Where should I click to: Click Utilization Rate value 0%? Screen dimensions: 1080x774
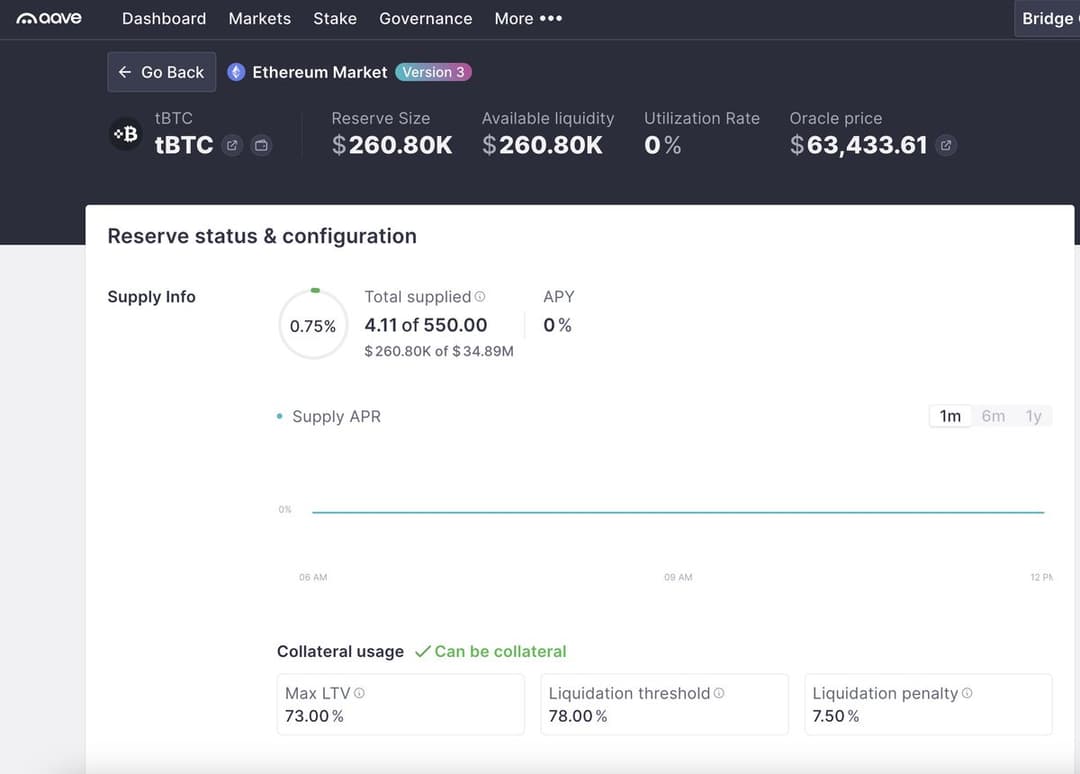(x=663, y=145)
